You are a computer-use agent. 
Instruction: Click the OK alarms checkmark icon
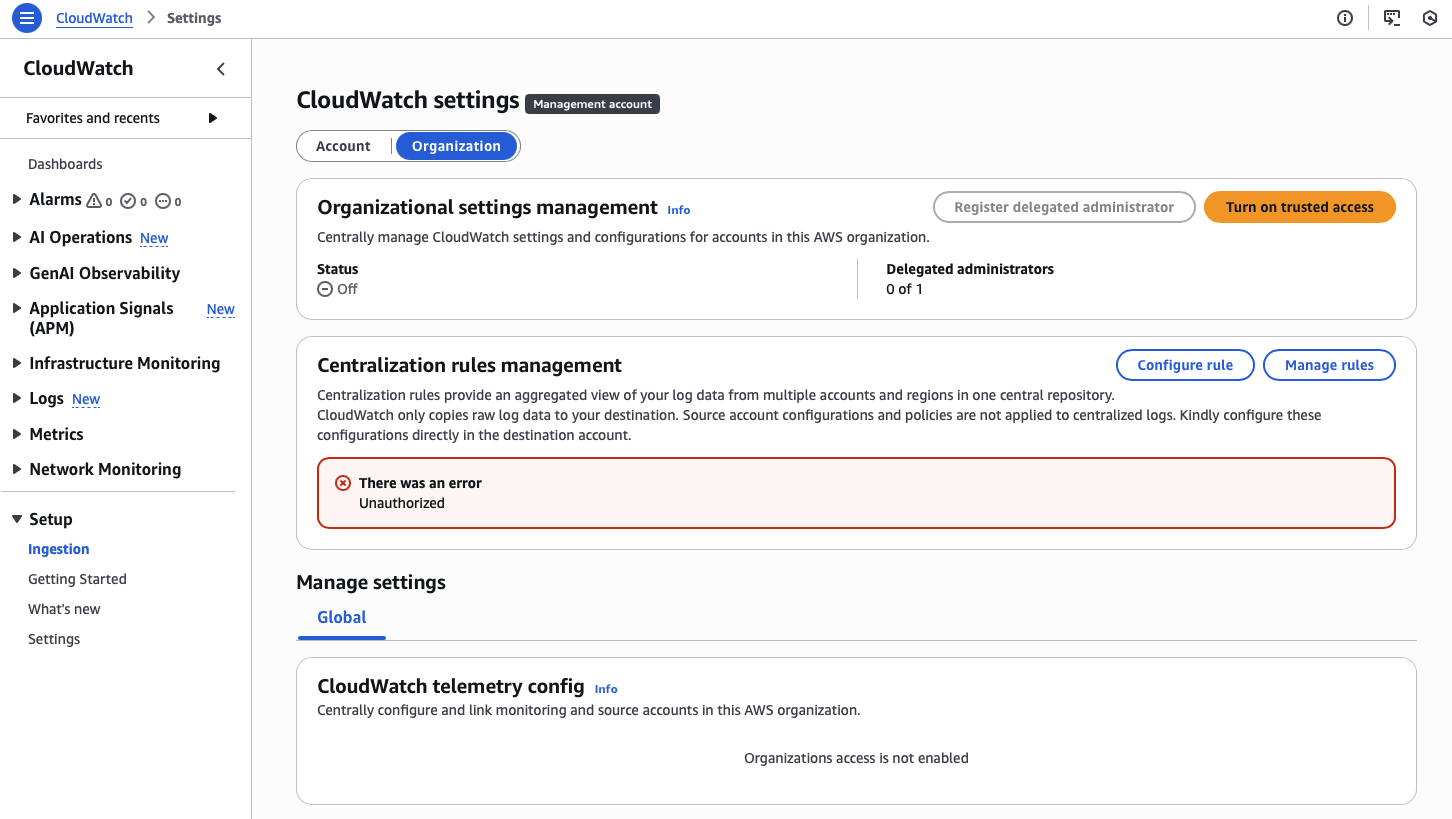128,201
